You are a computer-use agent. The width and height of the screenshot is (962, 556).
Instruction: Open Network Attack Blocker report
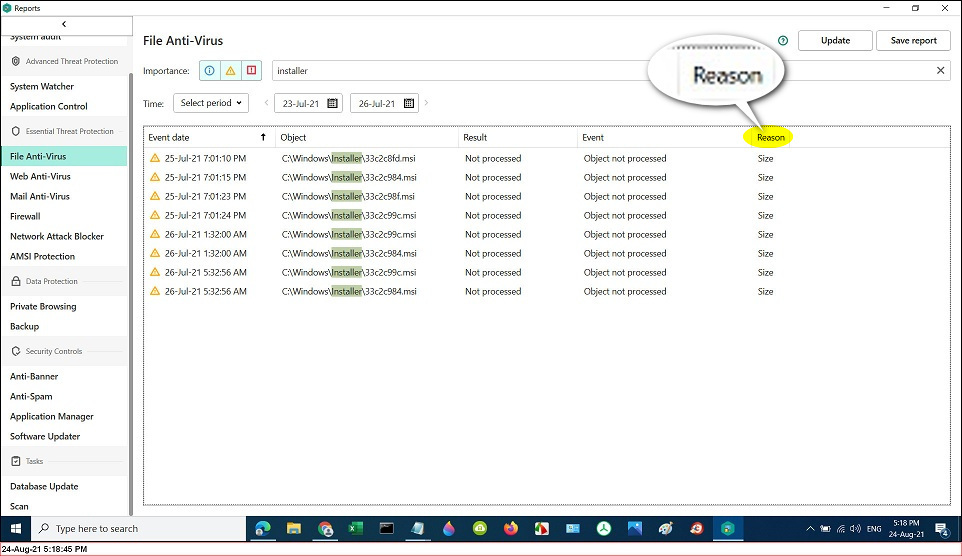click(x=56, y=236)
